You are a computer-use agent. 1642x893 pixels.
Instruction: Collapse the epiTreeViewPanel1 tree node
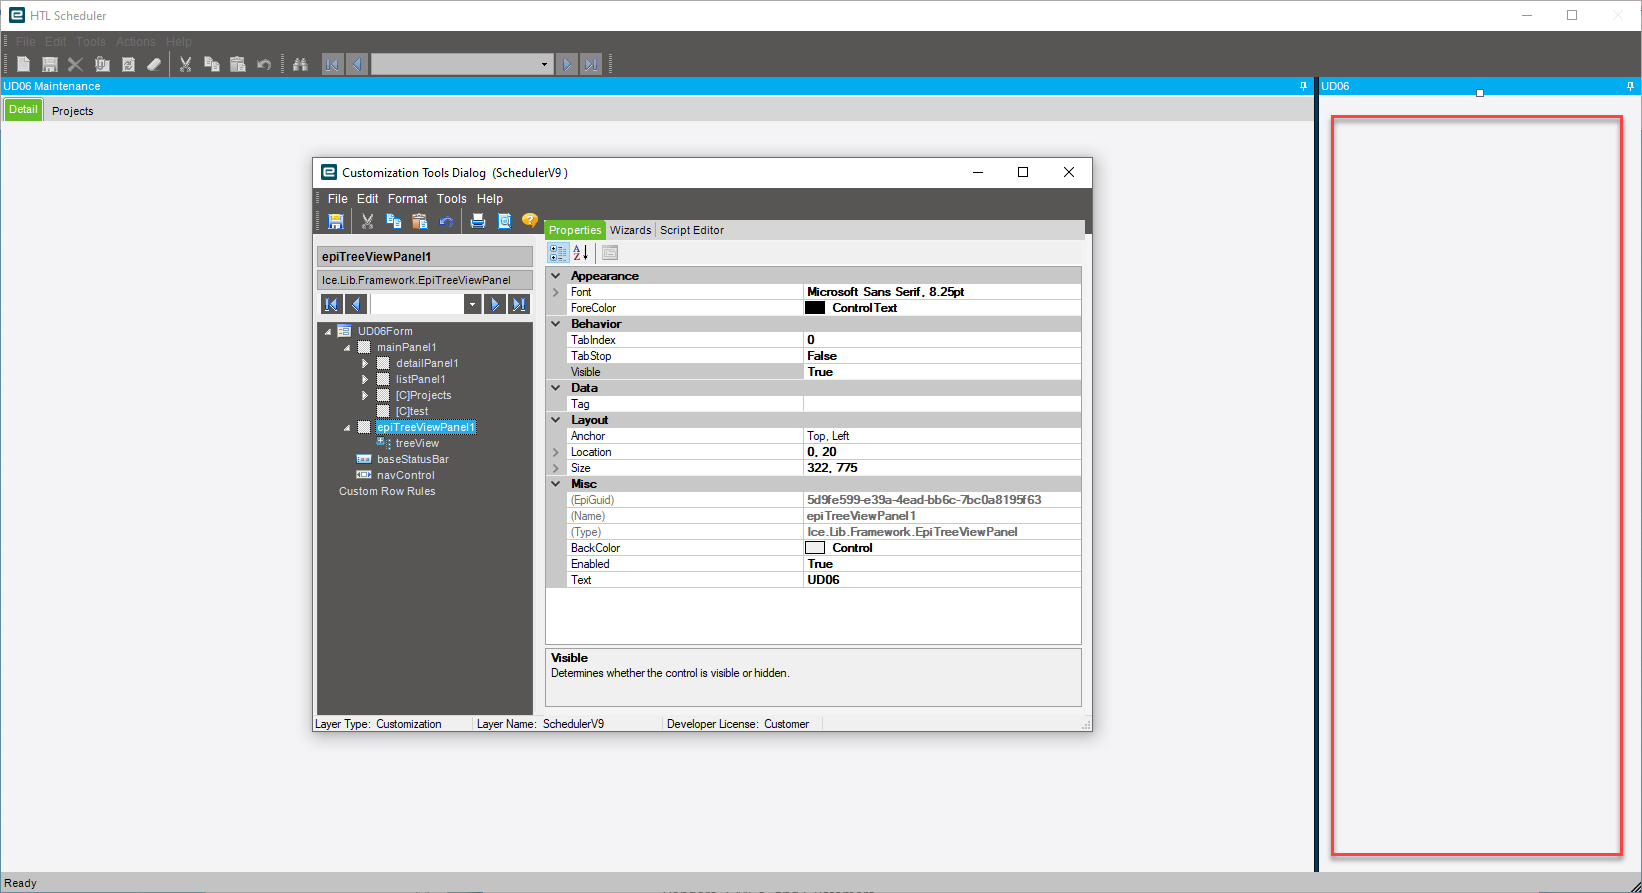coord(347,428)
